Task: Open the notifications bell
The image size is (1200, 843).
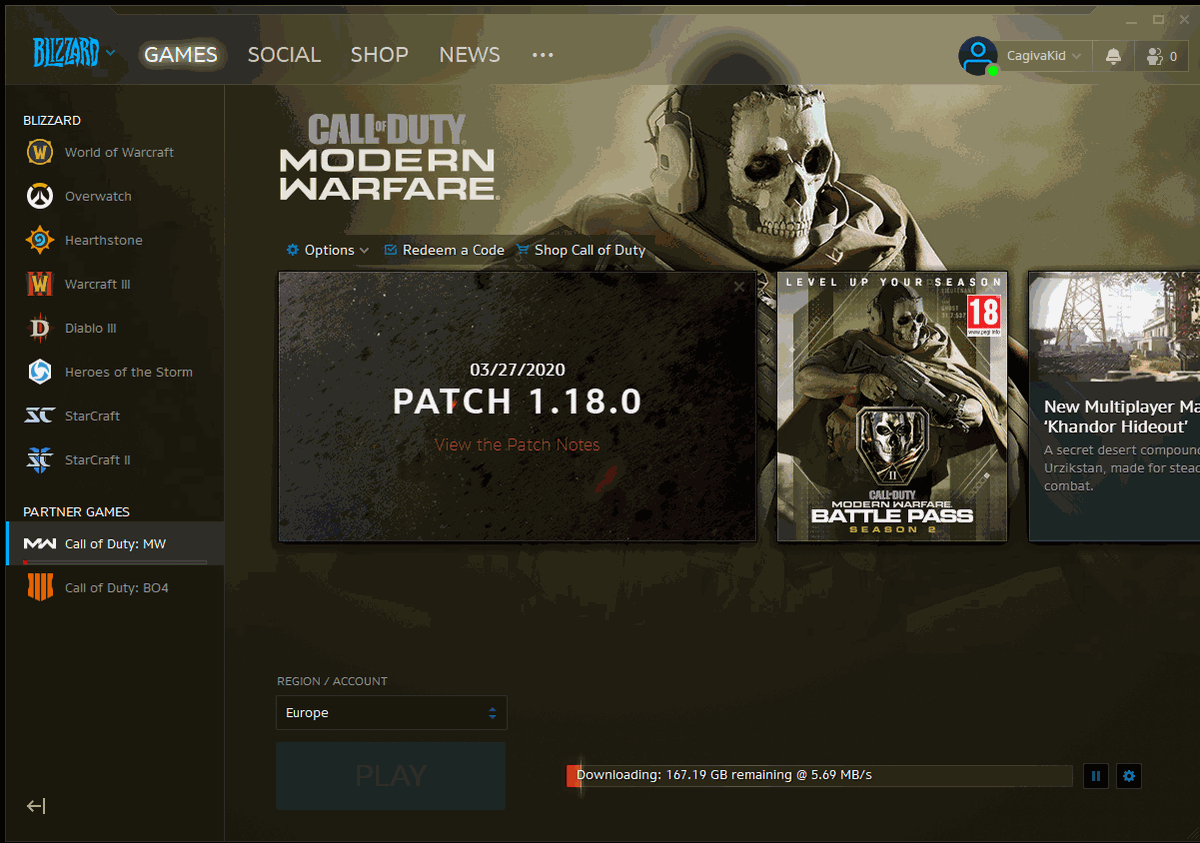Action: pos(1113,57)
